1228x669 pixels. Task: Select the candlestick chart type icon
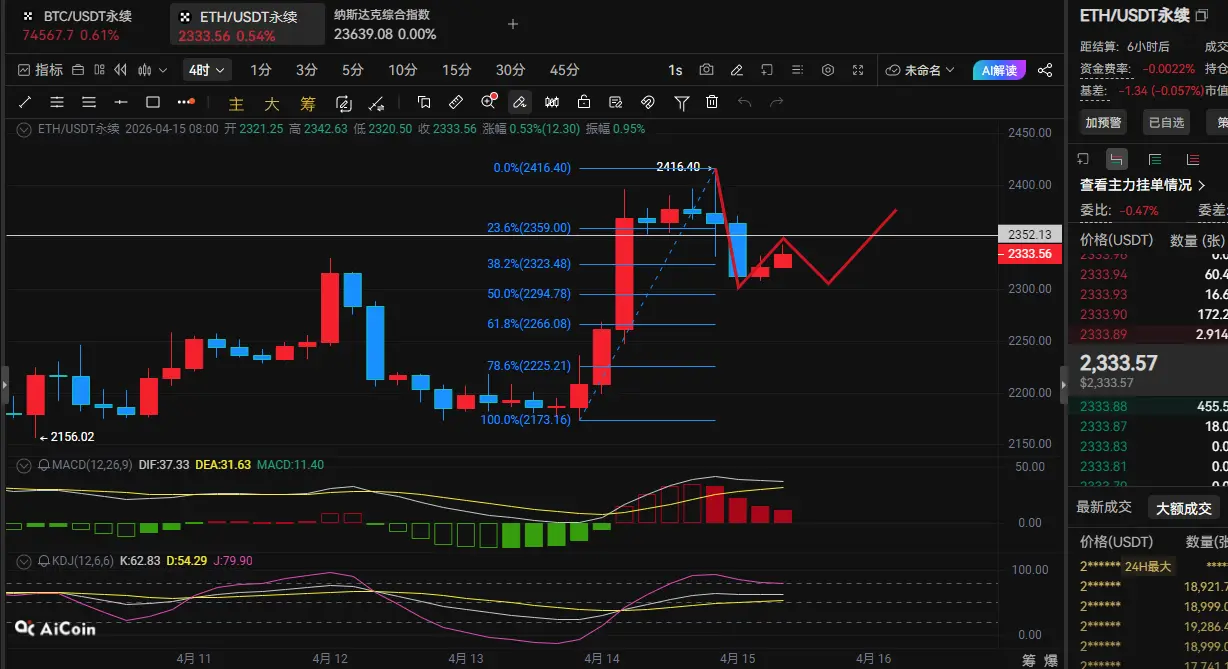145,70
